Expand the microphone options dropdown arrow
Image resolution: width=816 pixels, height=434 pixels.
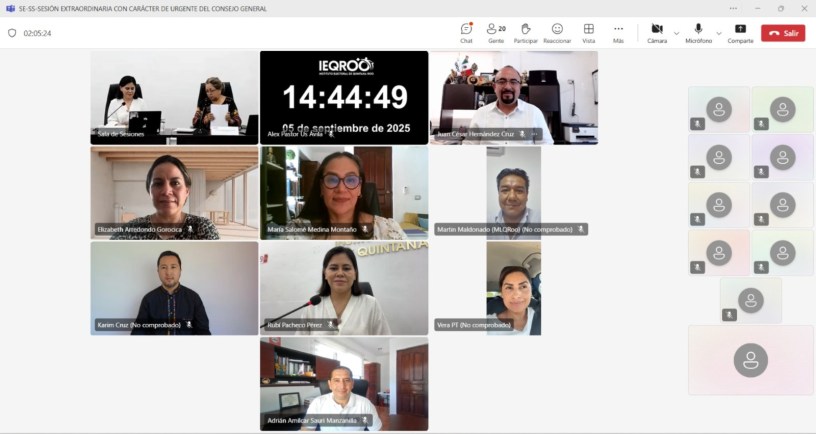click(718, 33)
